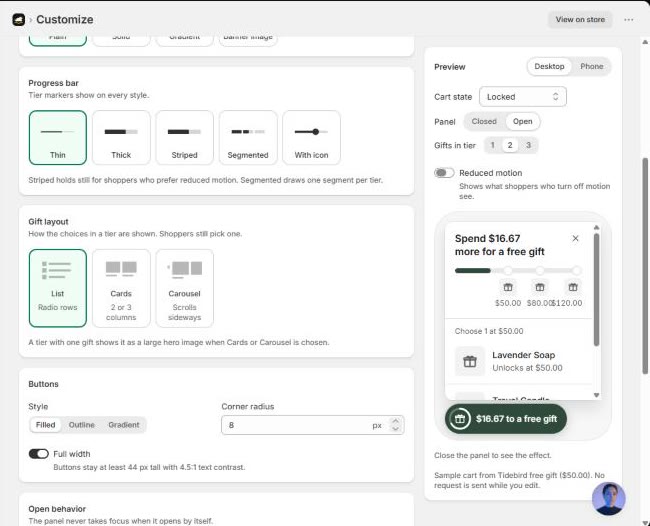Image resolution: width=650 pixels, height=526 pixels.
Task: Click the preview scroll down arrow
Action: [597, 395]
